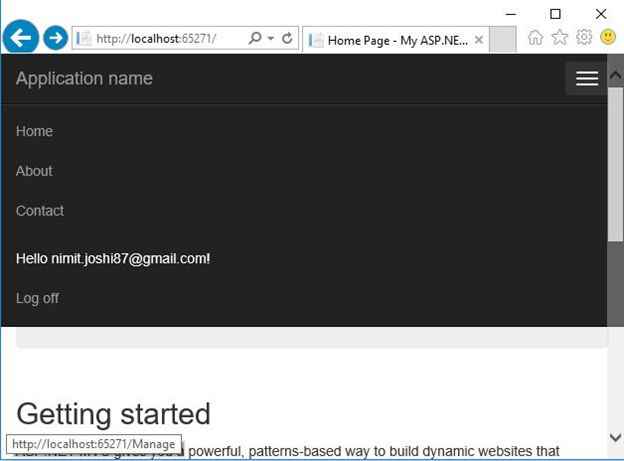
Task: Close the browser window
Action: pyautogui.click(x=601, y=14)
